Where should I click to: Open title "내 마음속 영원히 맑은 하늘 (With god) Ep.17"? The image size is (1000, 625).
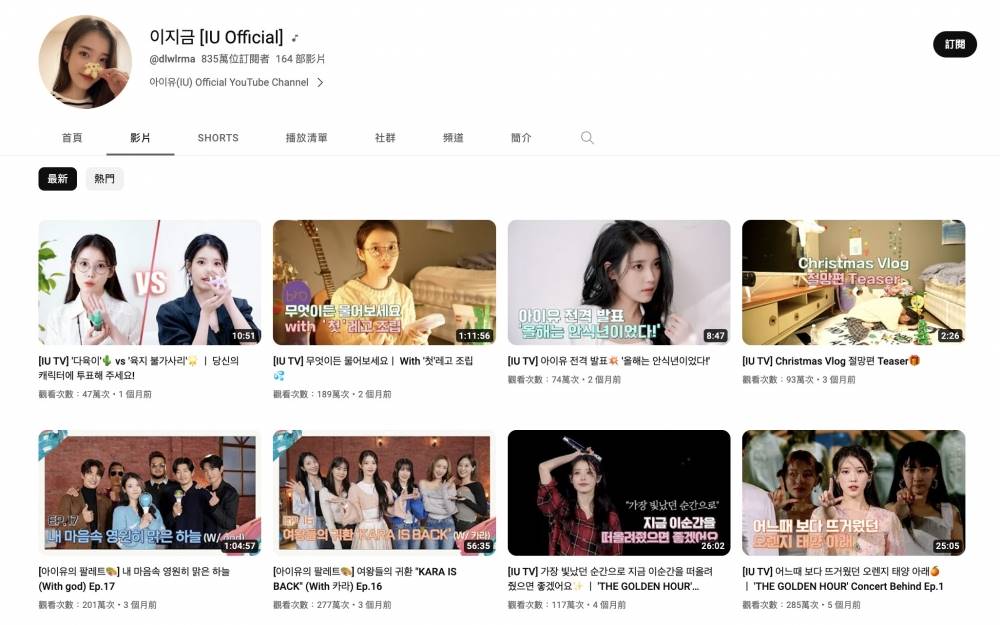(x=134, y=578)
